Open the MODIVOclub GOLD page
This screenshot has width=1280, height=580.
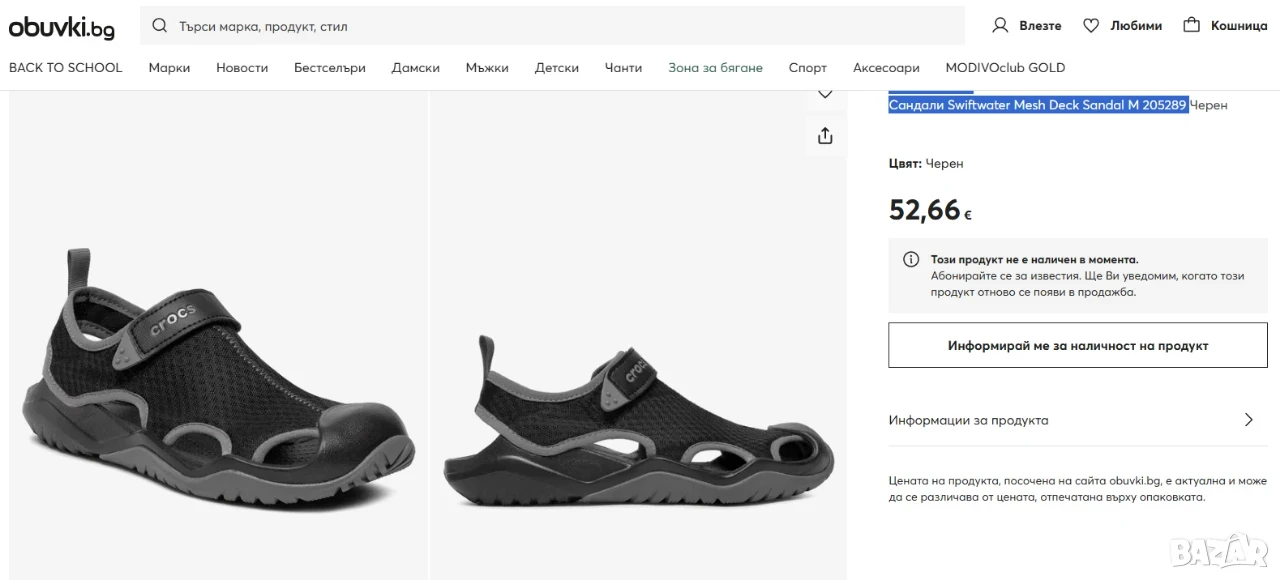point(1005,68)
